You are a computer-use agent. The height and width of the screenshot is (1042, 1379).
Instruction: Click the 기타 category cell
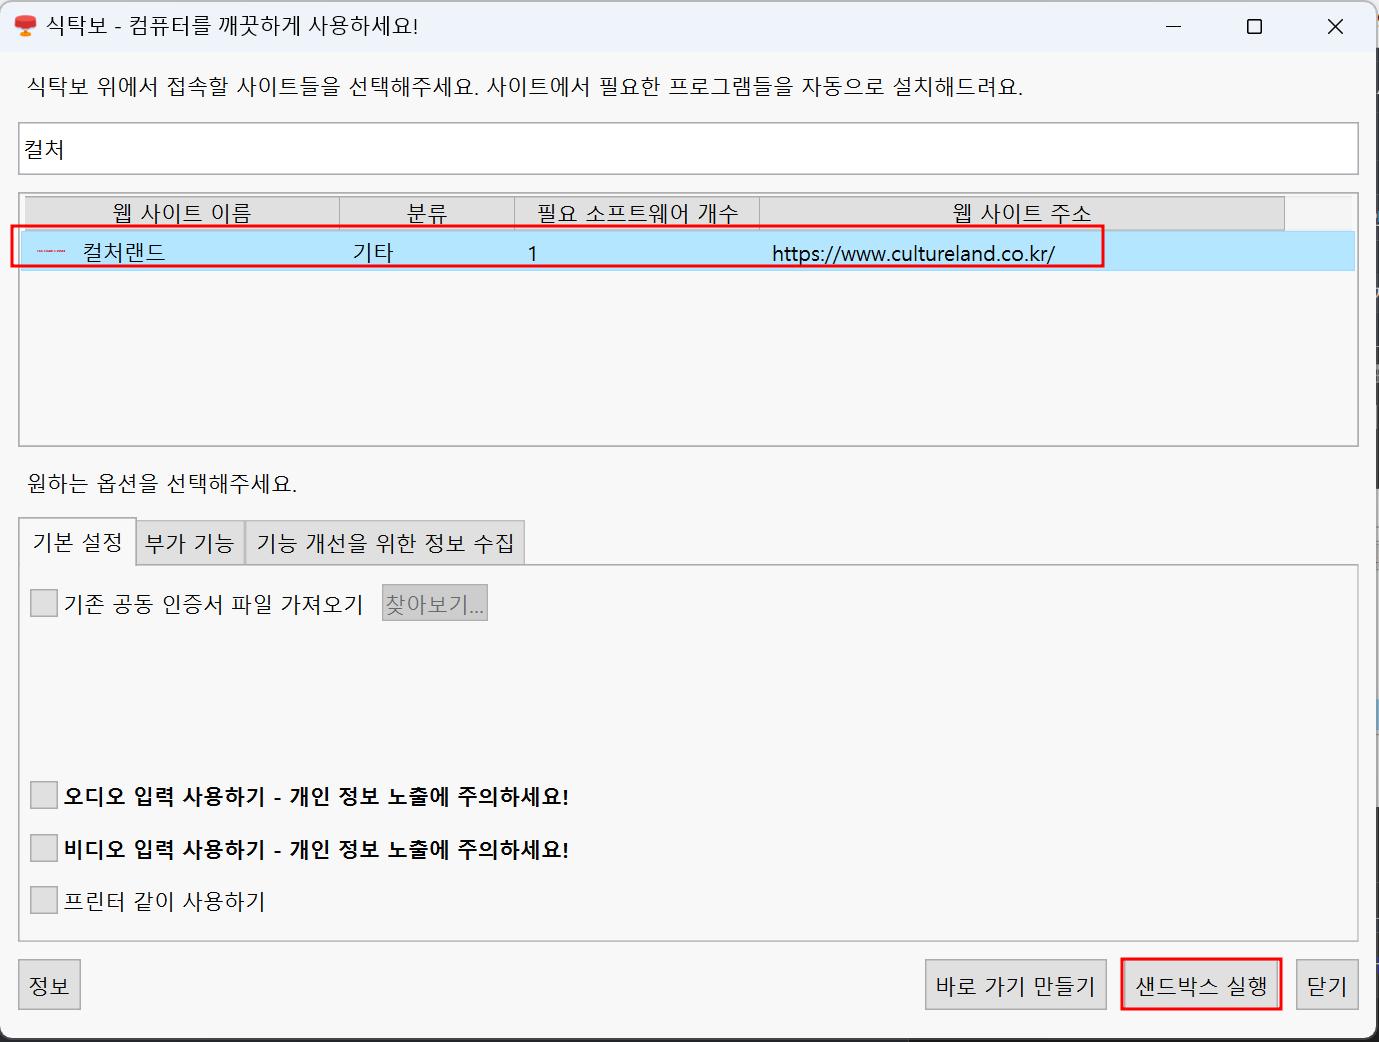pos(373,252)
